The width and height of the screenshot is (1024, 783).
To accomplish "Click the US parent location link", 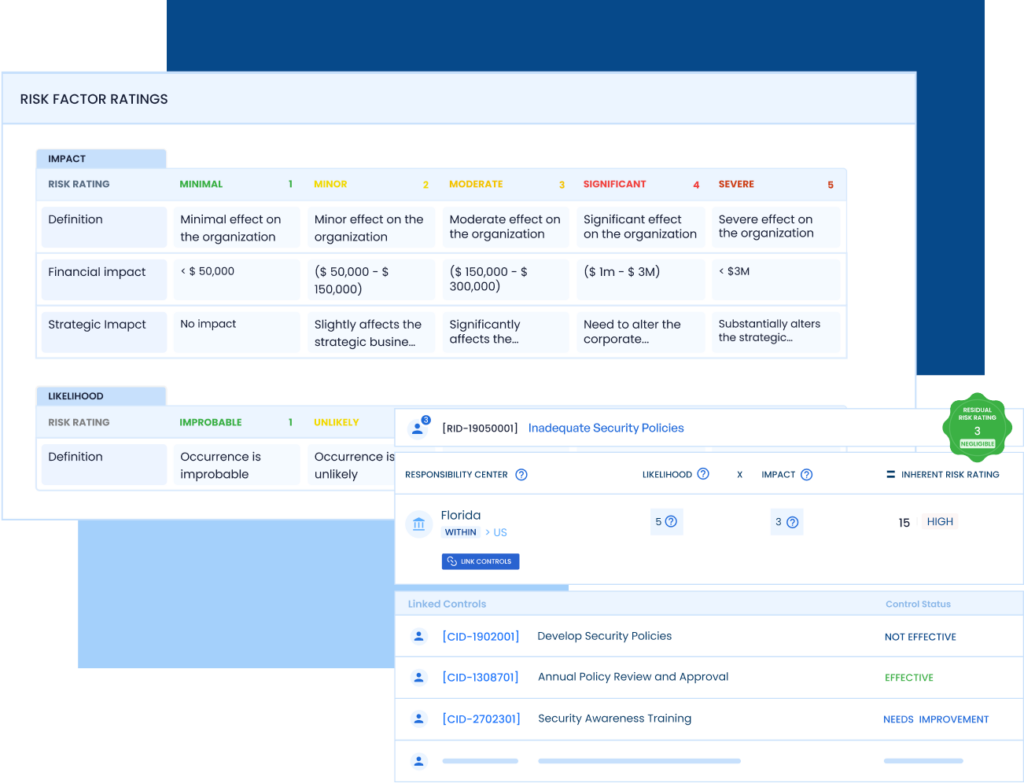I will pos(500,533).
